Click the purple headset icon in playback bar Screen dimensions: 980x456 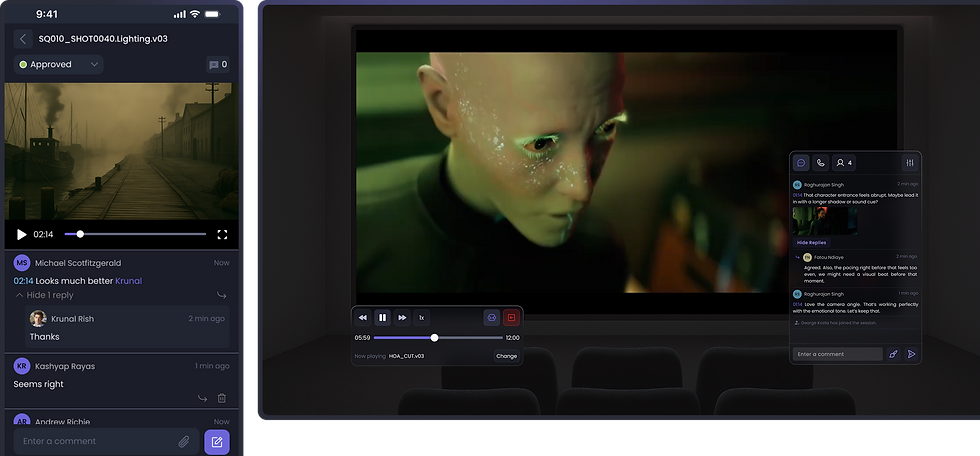(x=492, y=317)
